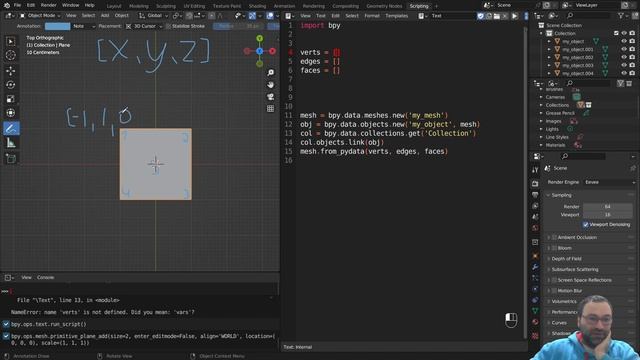Select the Transform tool
Screen dimensions: 640x360
point(11,113)
